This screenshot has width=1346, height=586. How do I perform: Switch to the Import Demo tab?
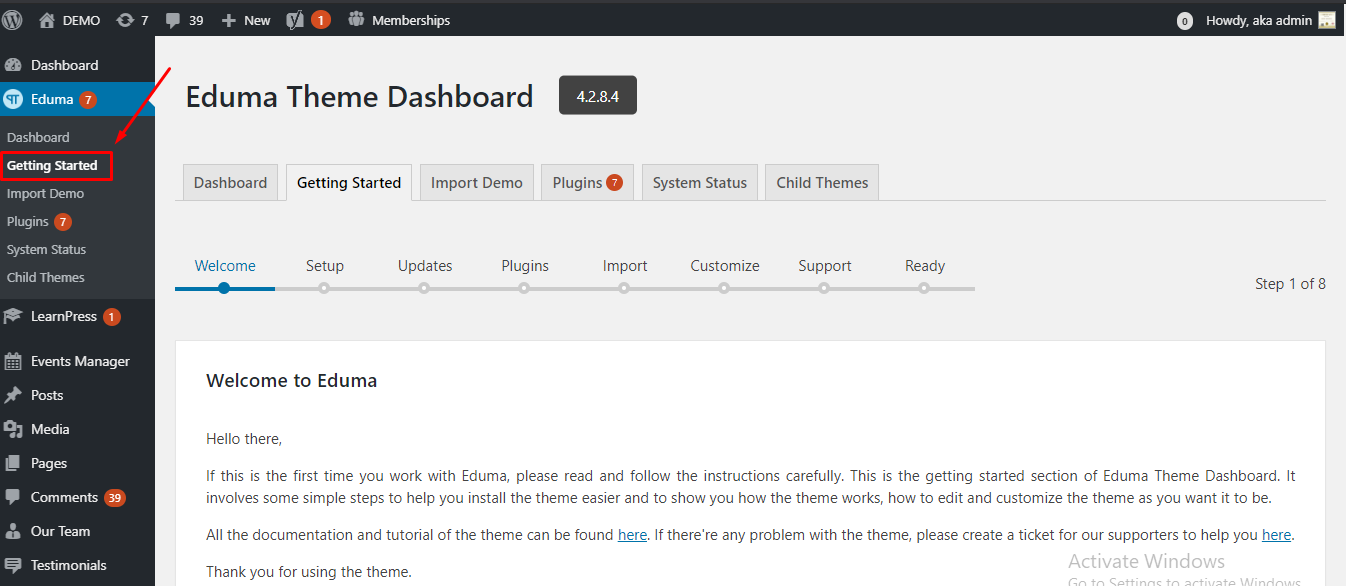click(477, 183)
